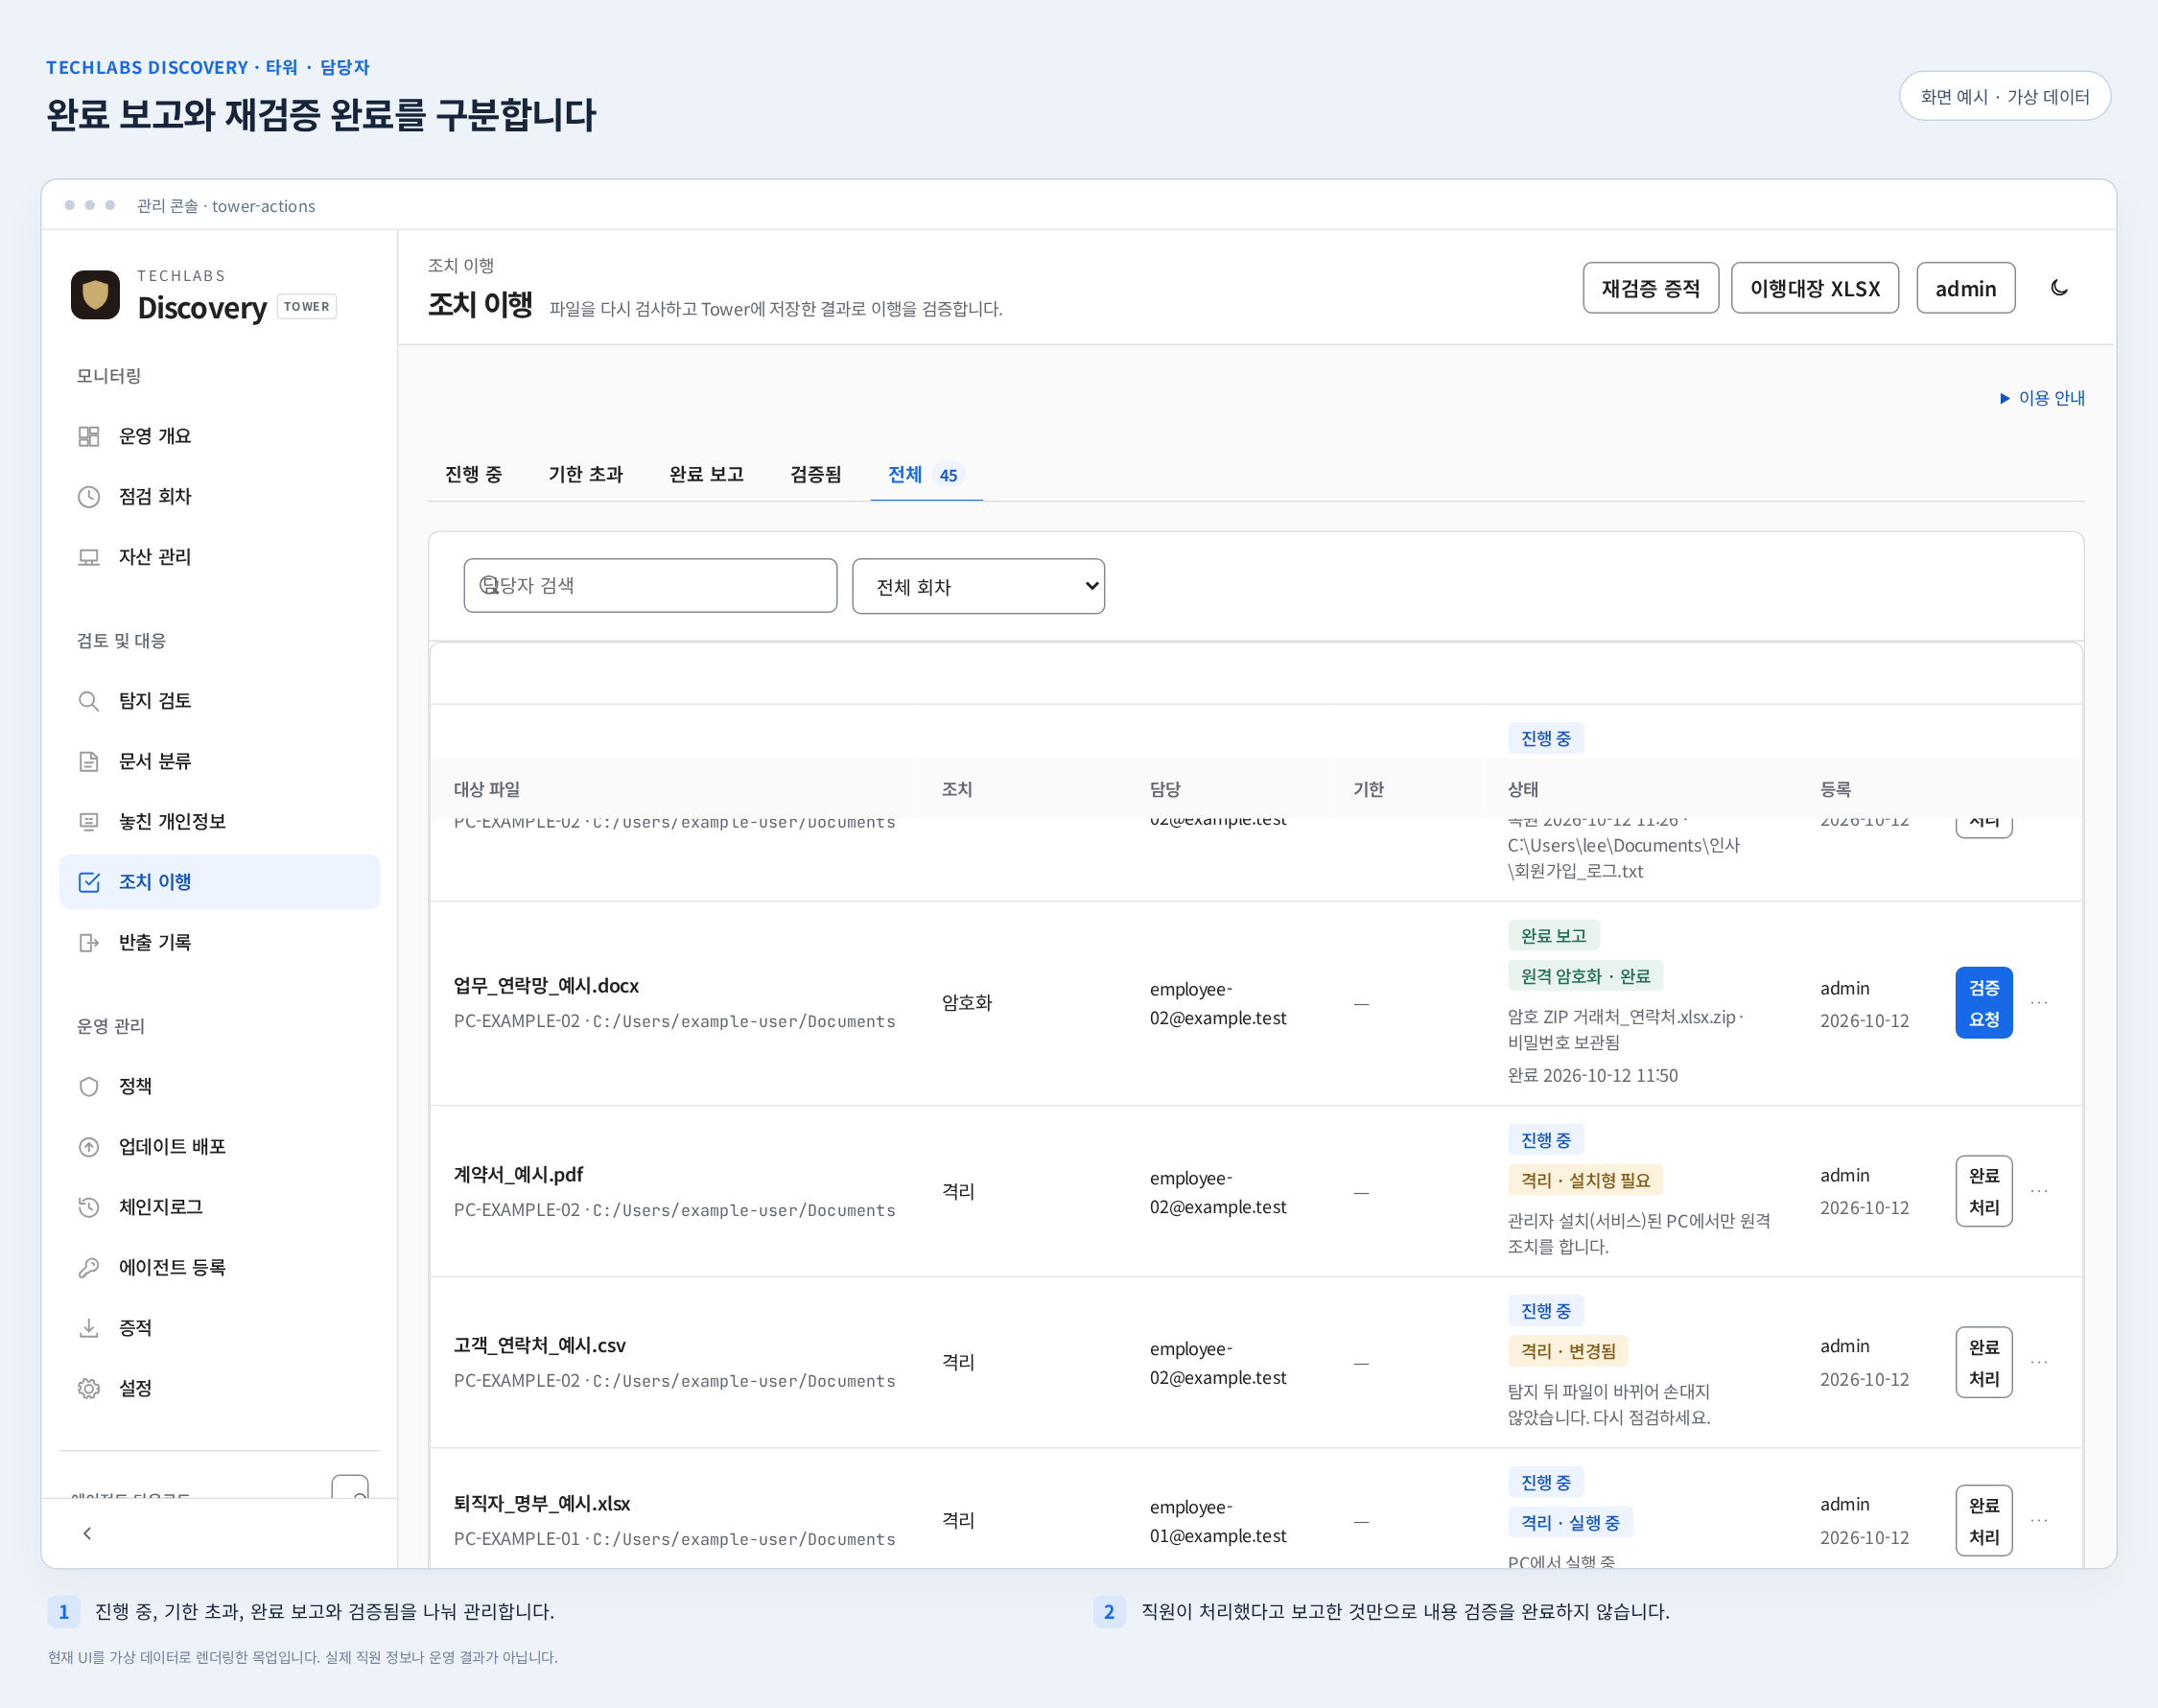Click the 설정 gear icon
2158x1708 pixels.
point(89,1388)
